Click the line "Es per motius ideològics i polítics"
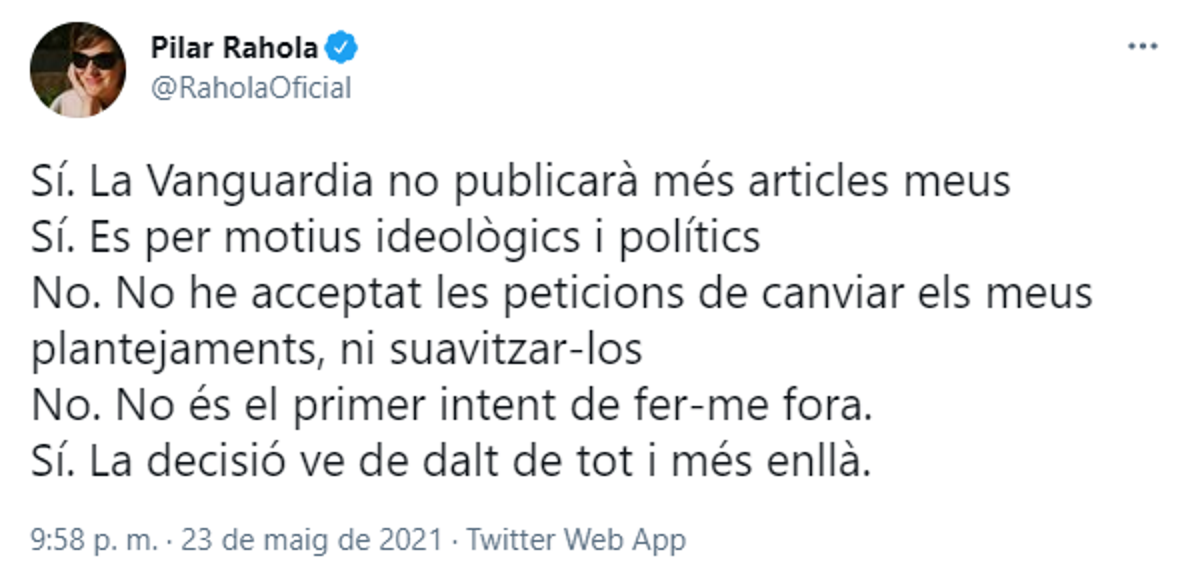Viewport: 1188px width, 578px height. pyautogui.click(x=395, y=240)
